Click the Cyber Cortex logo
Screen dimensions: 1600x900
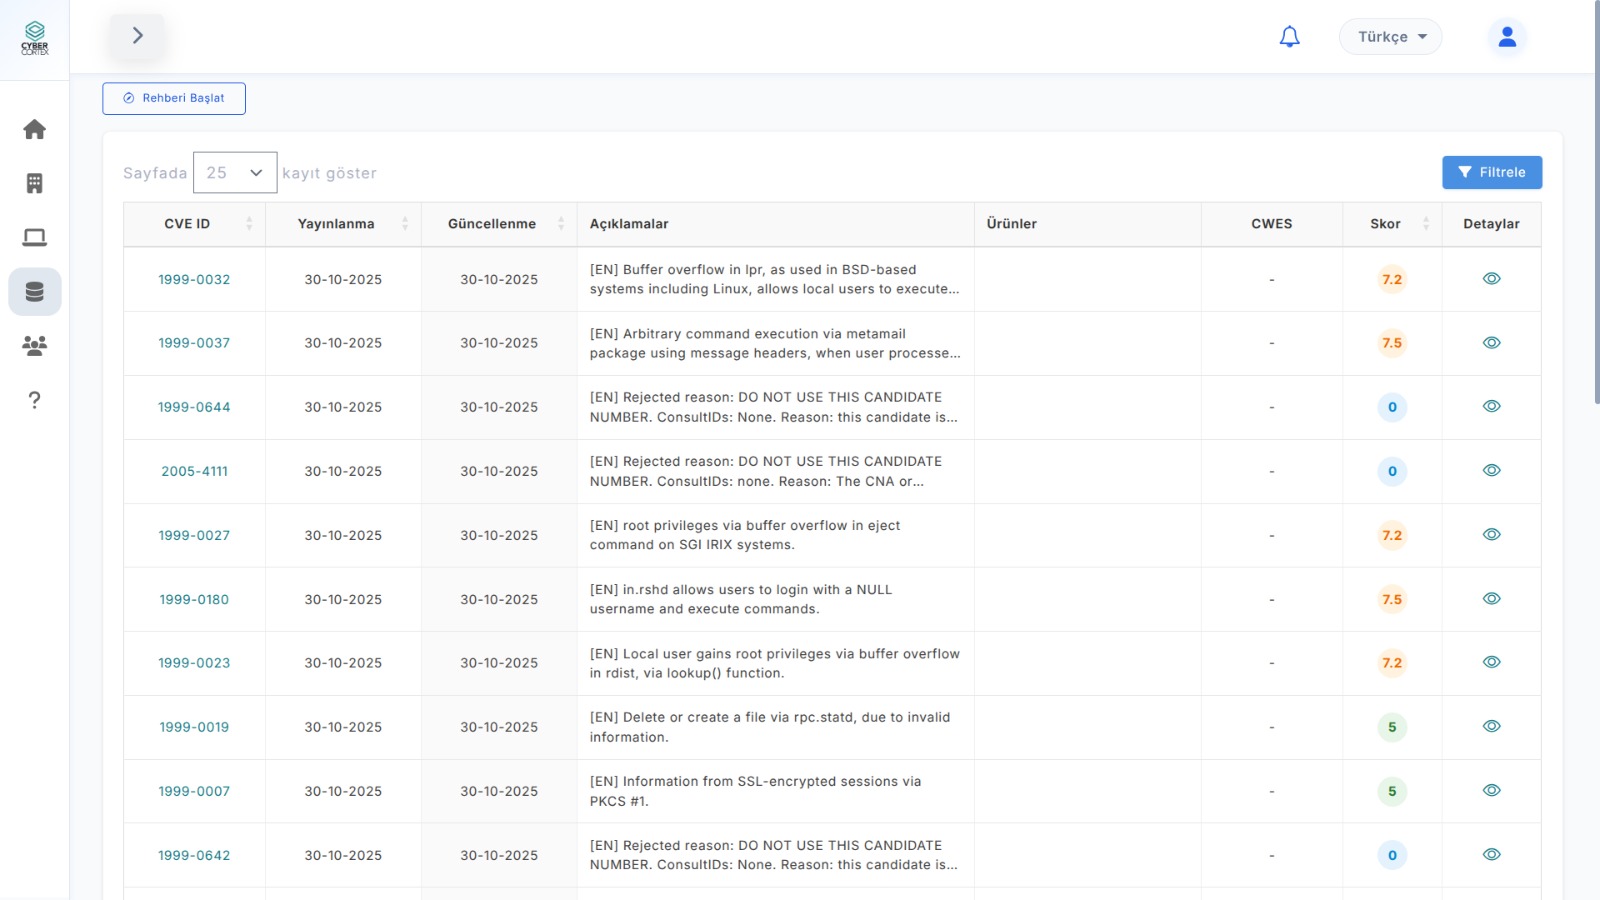click(x=34, y=38)
